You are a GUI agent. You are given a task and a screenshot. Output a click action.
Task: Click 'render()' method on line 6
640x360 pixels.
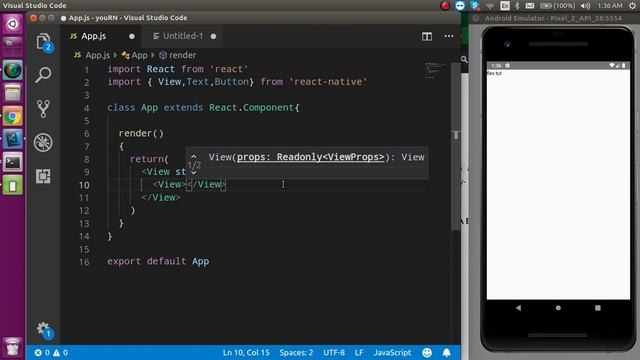[141, 133]
